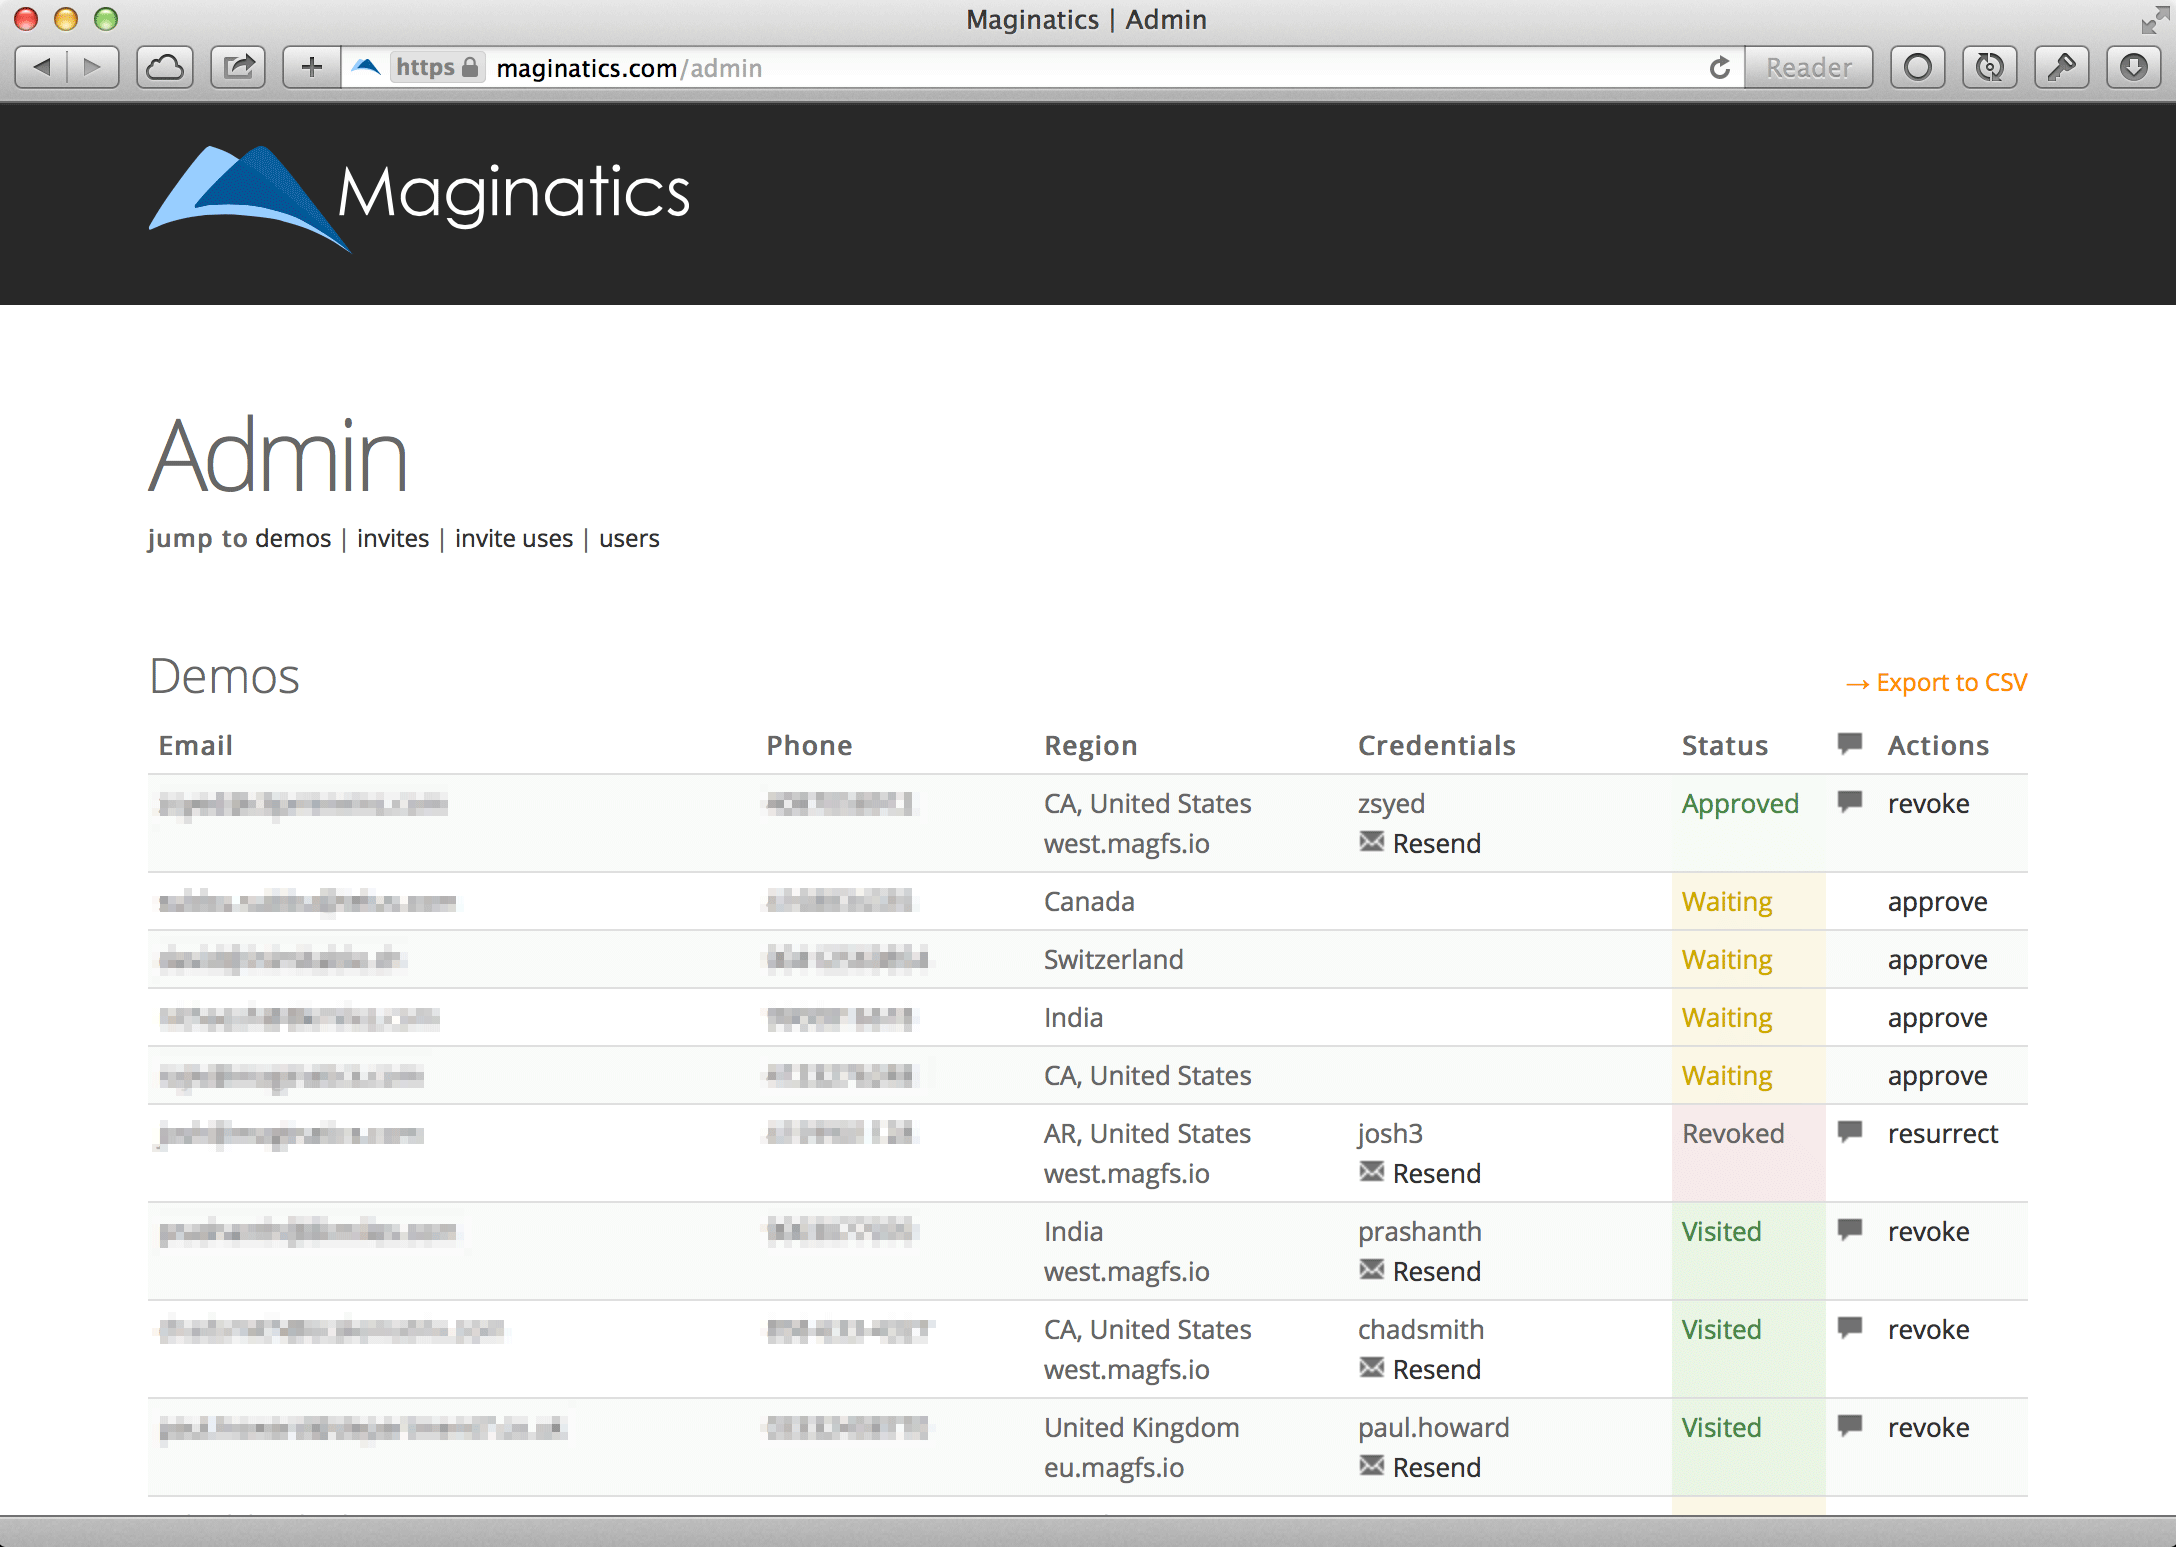Viewport: 2176px width, 1547px height.
Task: Click the iCloud tabs cloud icon
Action: click(x=164, y=67)
